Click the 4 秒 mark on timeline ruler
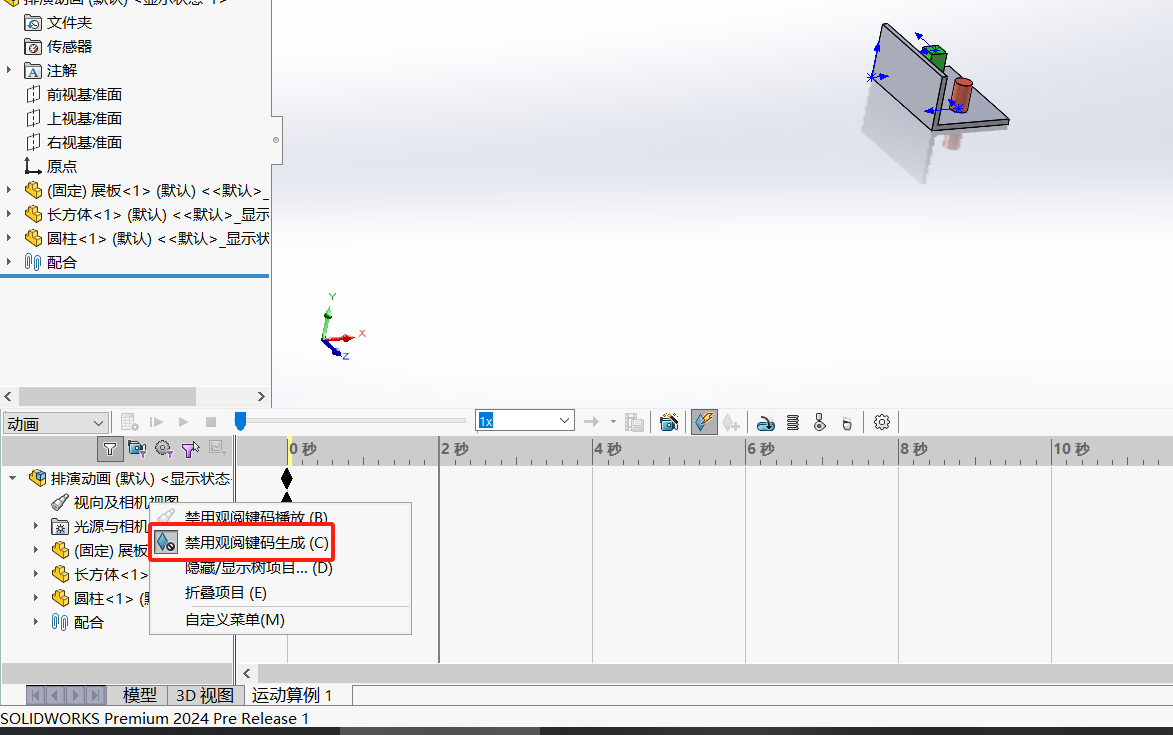 [x=607, y=449]
